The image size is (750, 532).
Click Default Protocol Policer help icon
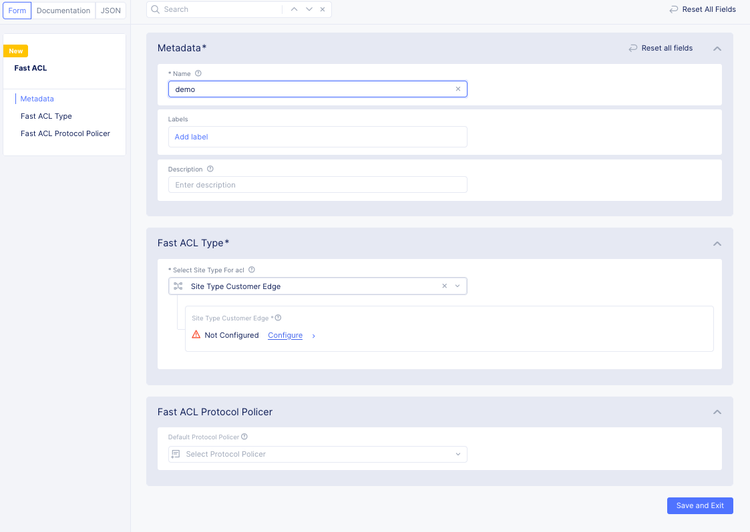click(x=245, y=437)
